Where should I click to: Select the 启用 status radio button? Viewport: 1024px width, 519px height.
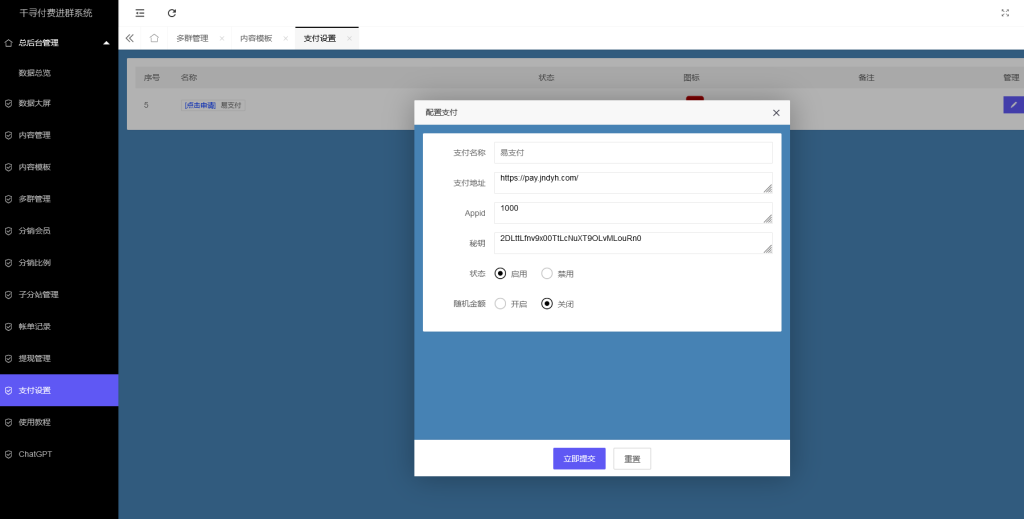coord(501,273)
